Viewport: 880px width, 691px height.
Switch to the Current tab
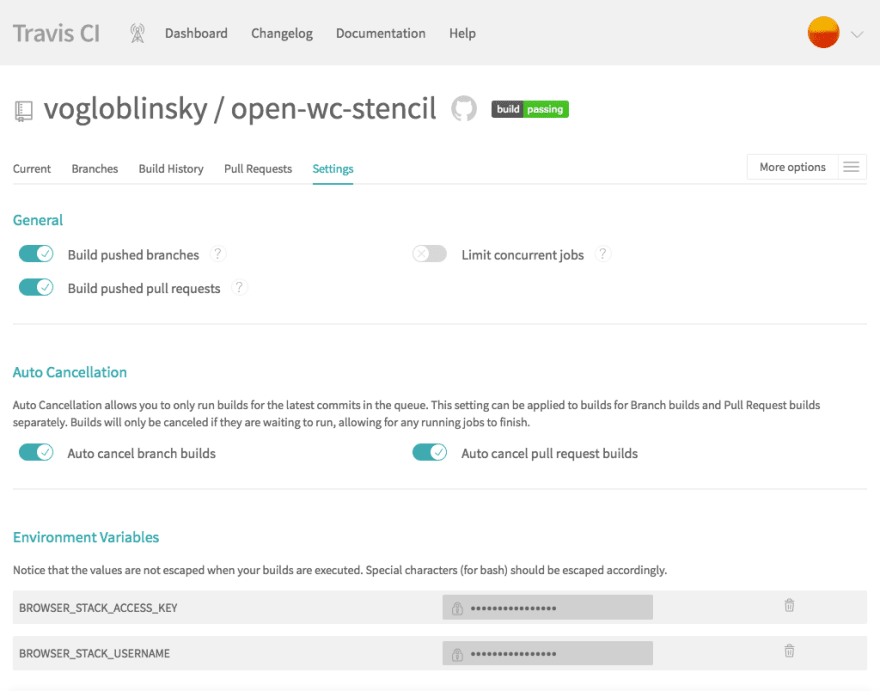(31, 169)
